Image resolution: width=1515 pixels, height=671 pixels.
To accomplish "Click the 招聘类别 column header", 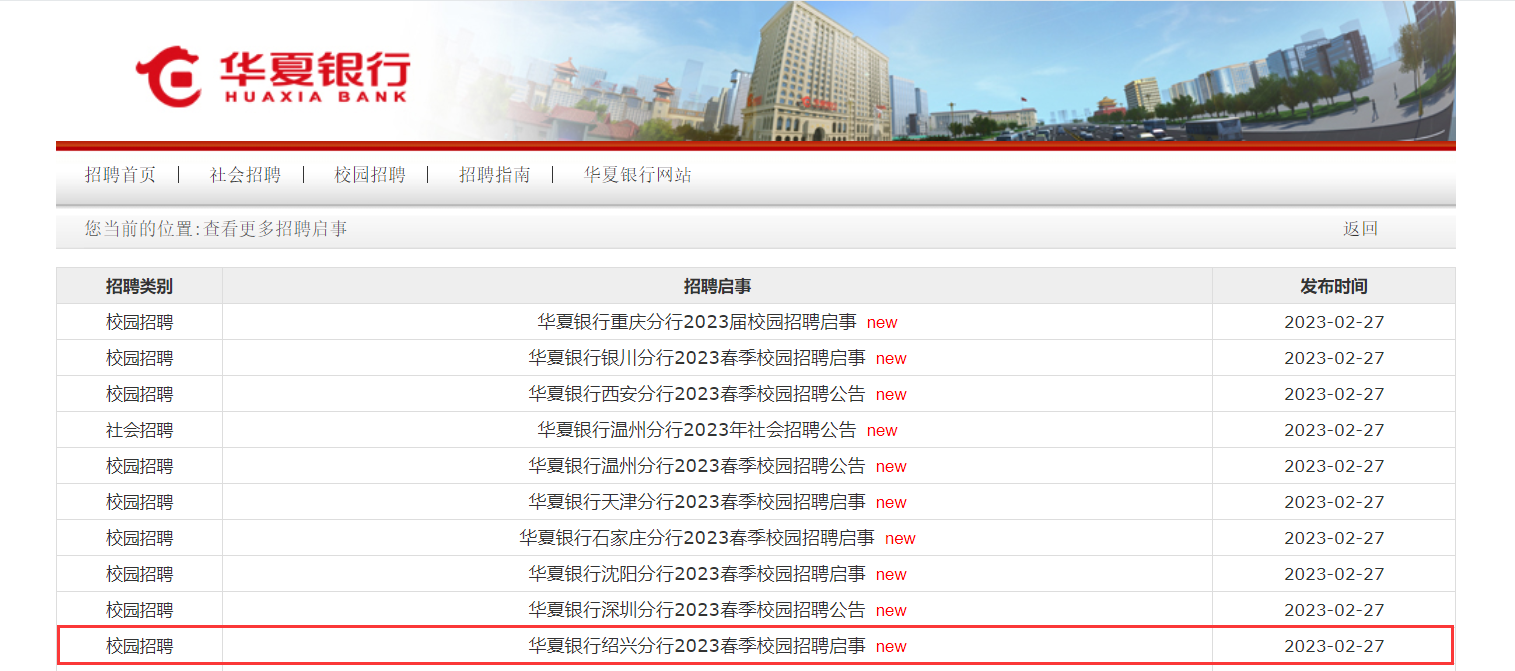I will (139, 286).
